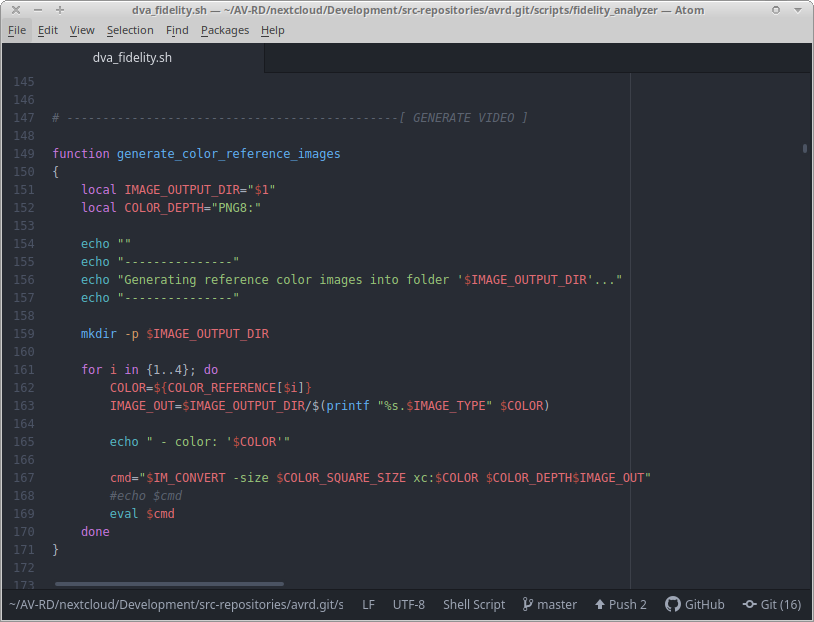Open the Git (16) changes panel

772,604
